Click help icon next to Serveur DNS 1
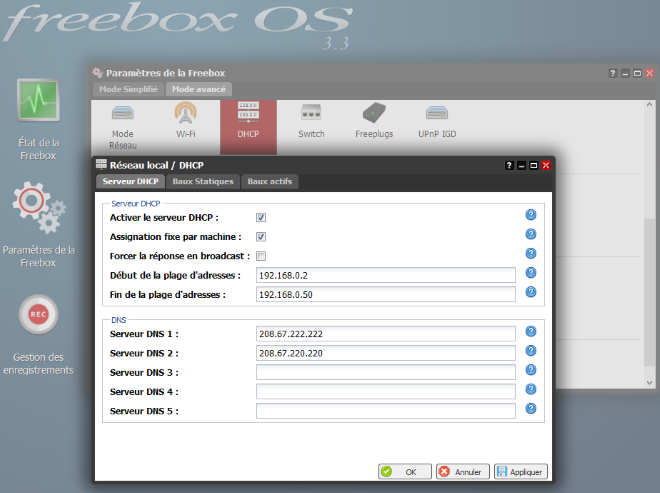The image size is (660, 493). click(531, 332)
